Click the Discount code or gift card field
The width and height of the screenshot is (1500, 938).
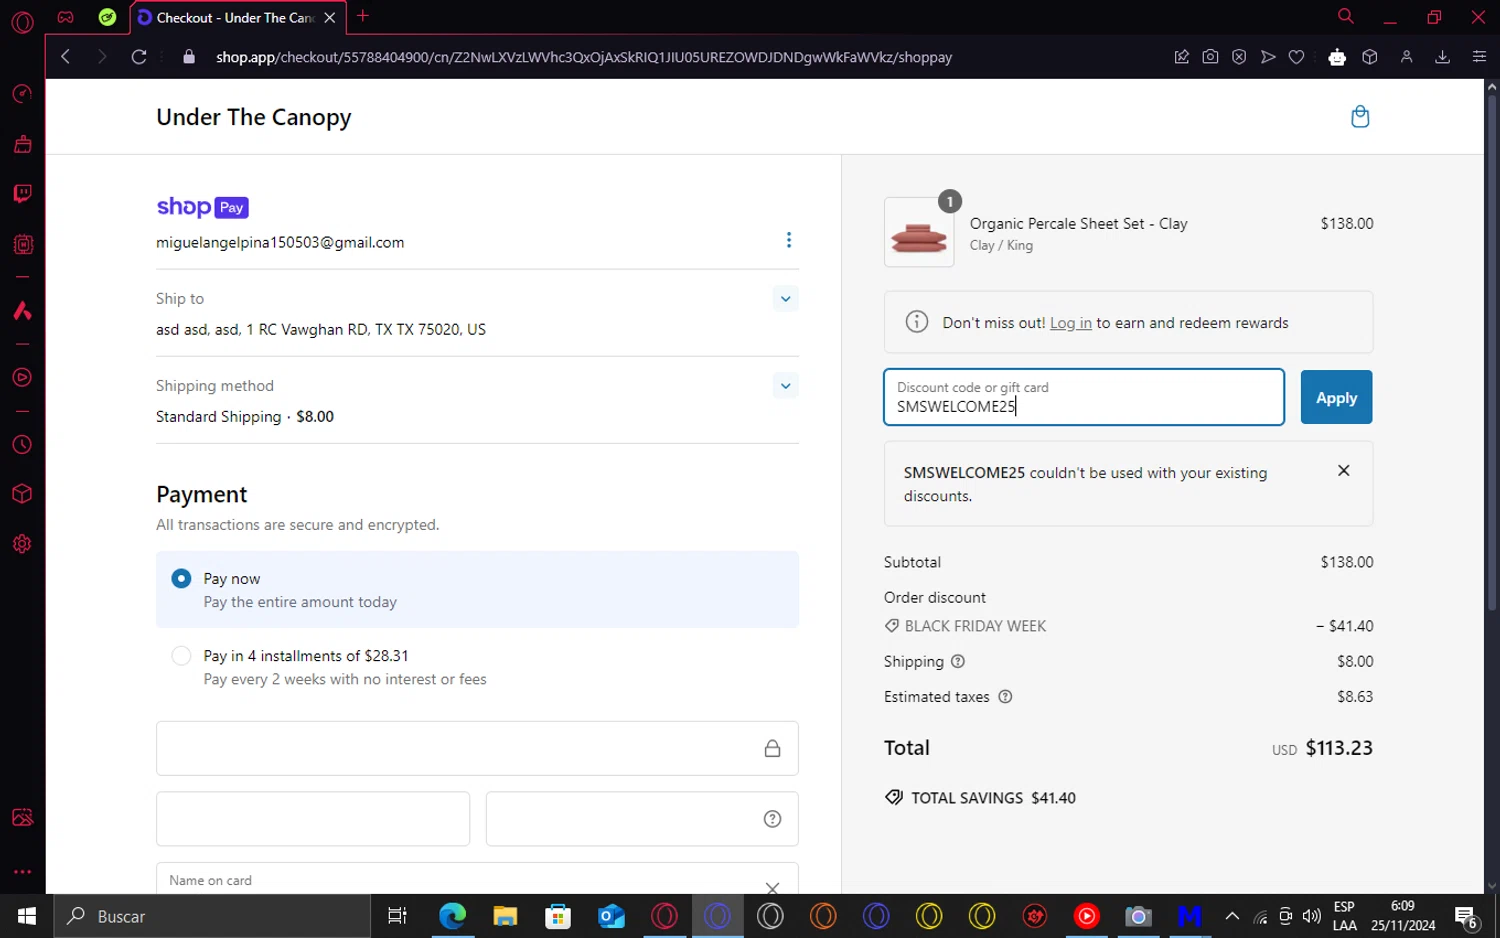click(1084, 397)
